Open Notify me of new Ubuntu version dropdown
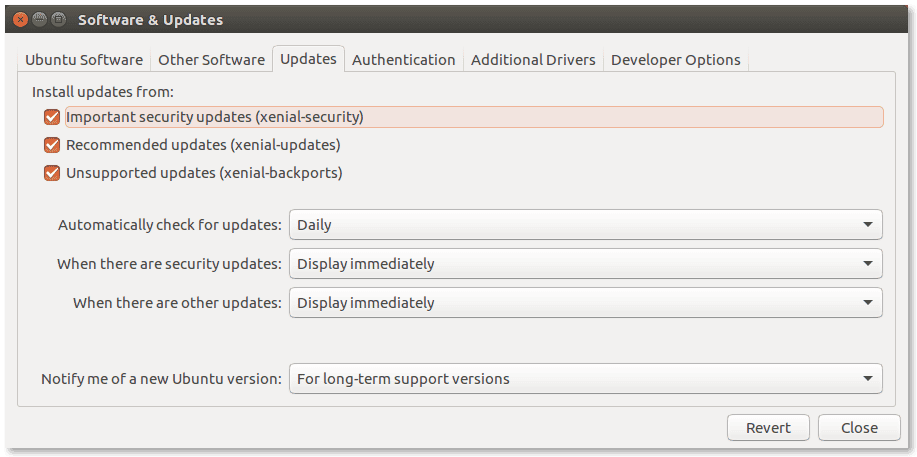Image resolution: width=917 pixels, height=457 pixels. click(x=585, y=379)
